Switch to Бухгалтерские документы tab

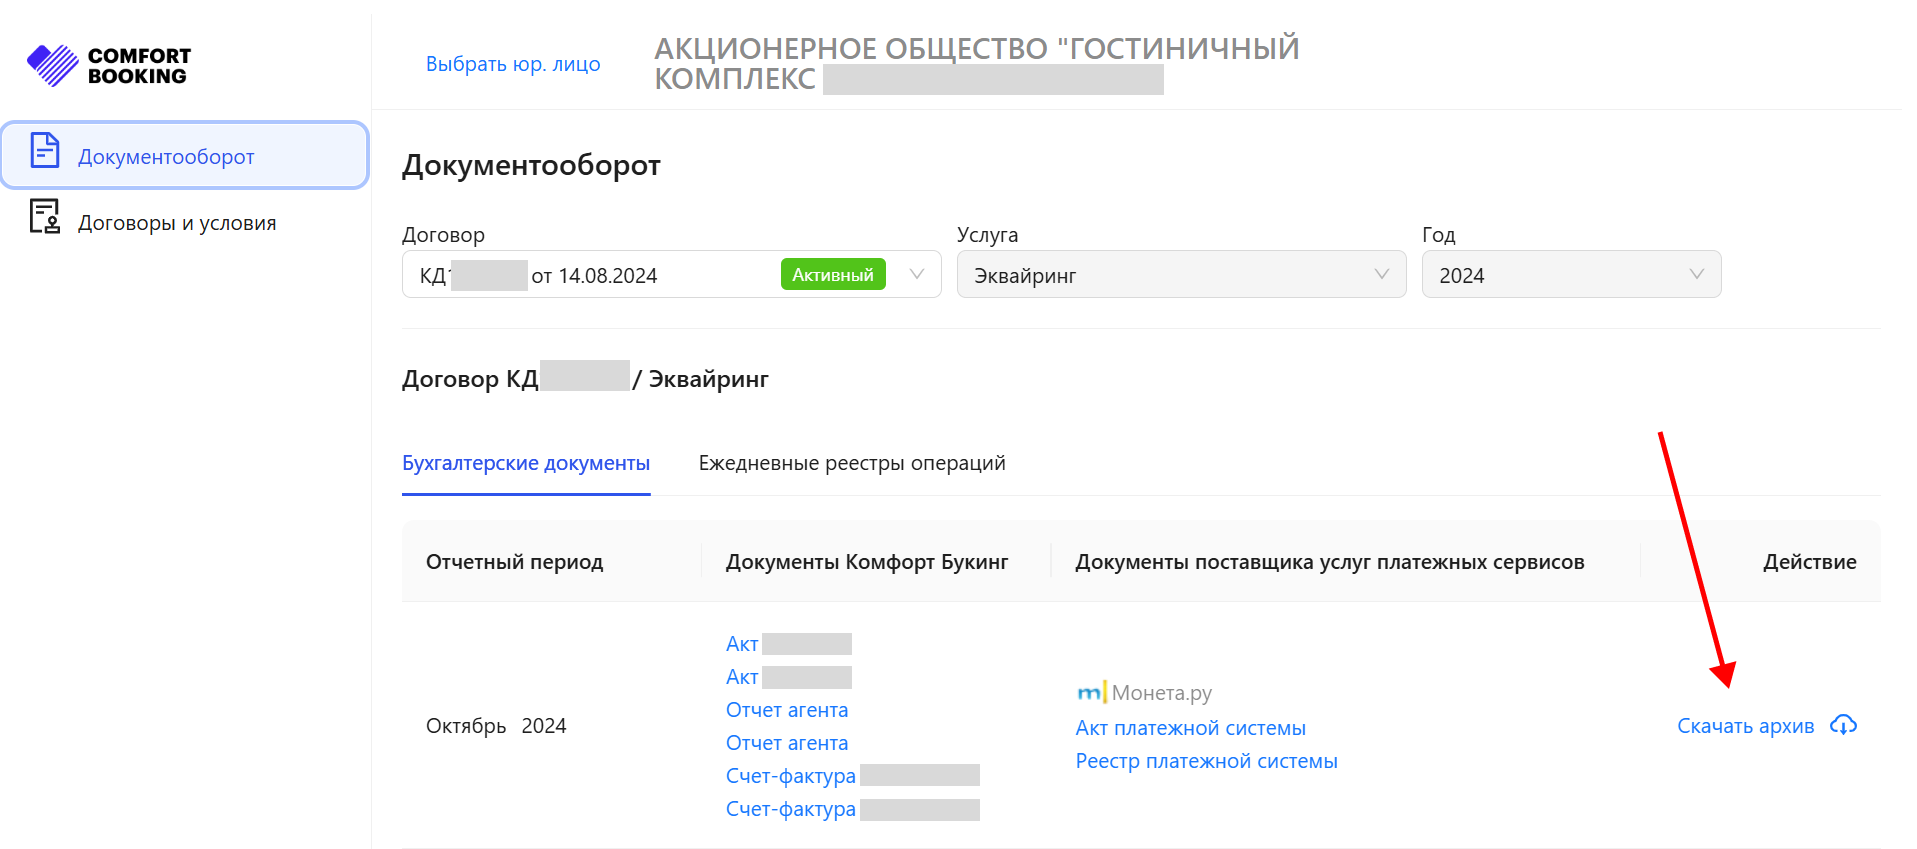click(x=526, y=463)
